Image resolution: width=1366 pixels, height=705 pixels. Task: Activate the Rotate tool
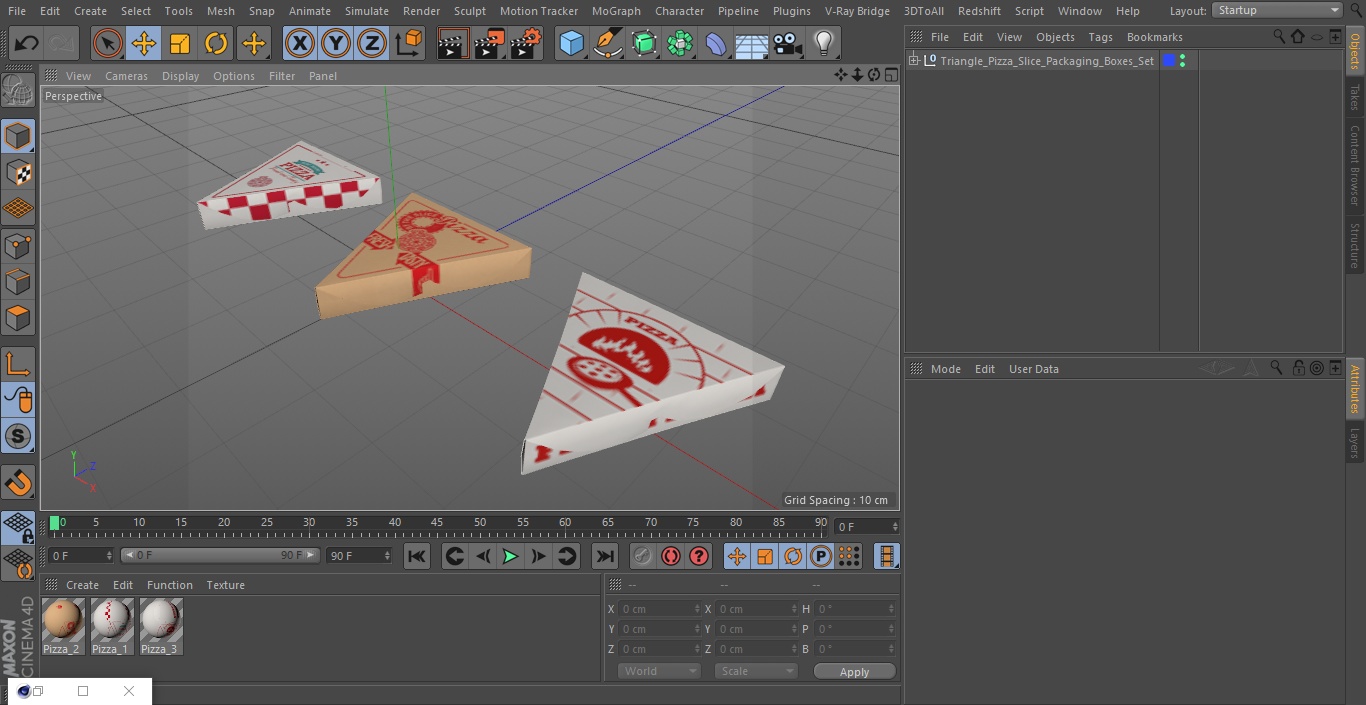[x=216, y=43]
